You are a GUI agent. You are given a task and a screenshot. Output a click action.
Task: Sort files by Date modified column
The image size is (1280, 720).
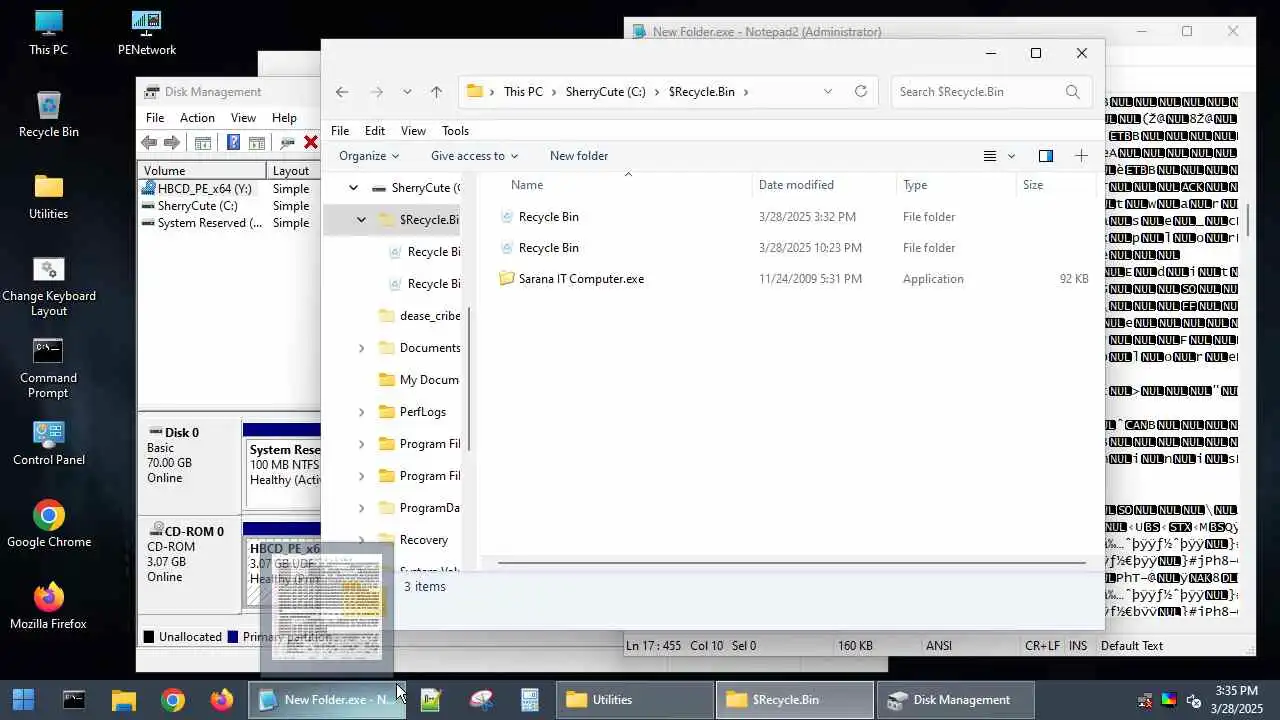(x=796, y=185)
